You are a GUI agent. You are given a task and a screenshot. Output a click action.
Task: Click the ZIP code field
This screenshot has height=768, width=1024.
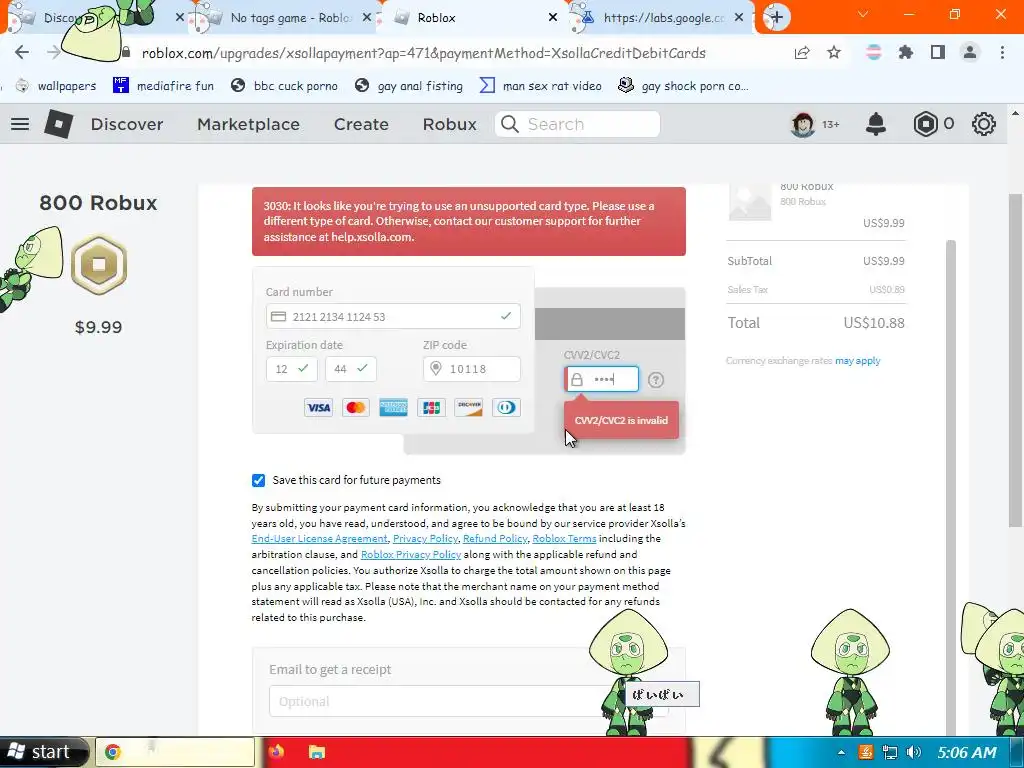[472, 369]
